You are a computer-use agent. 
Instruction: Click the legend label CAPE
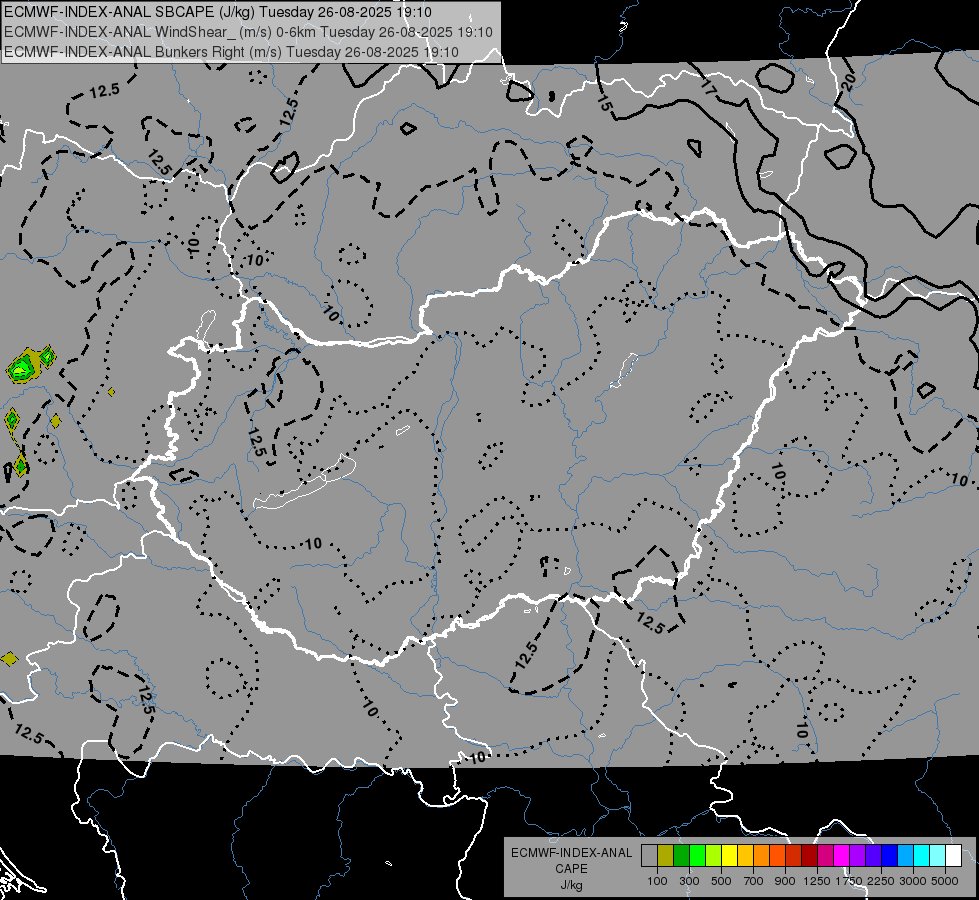(x=571, y=869)
